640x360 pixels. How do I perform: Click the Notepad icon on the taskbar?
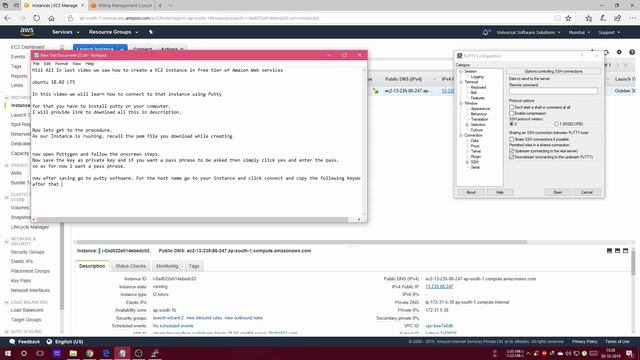point(122,353)
